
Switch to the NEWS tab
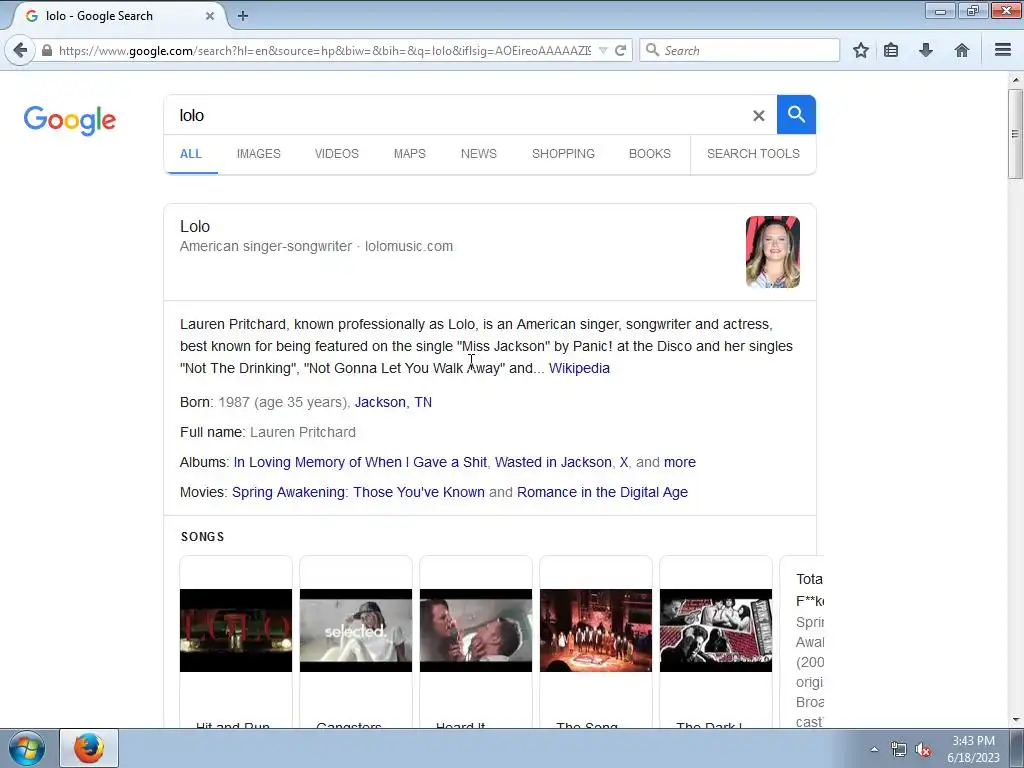(x=479, y=154)
